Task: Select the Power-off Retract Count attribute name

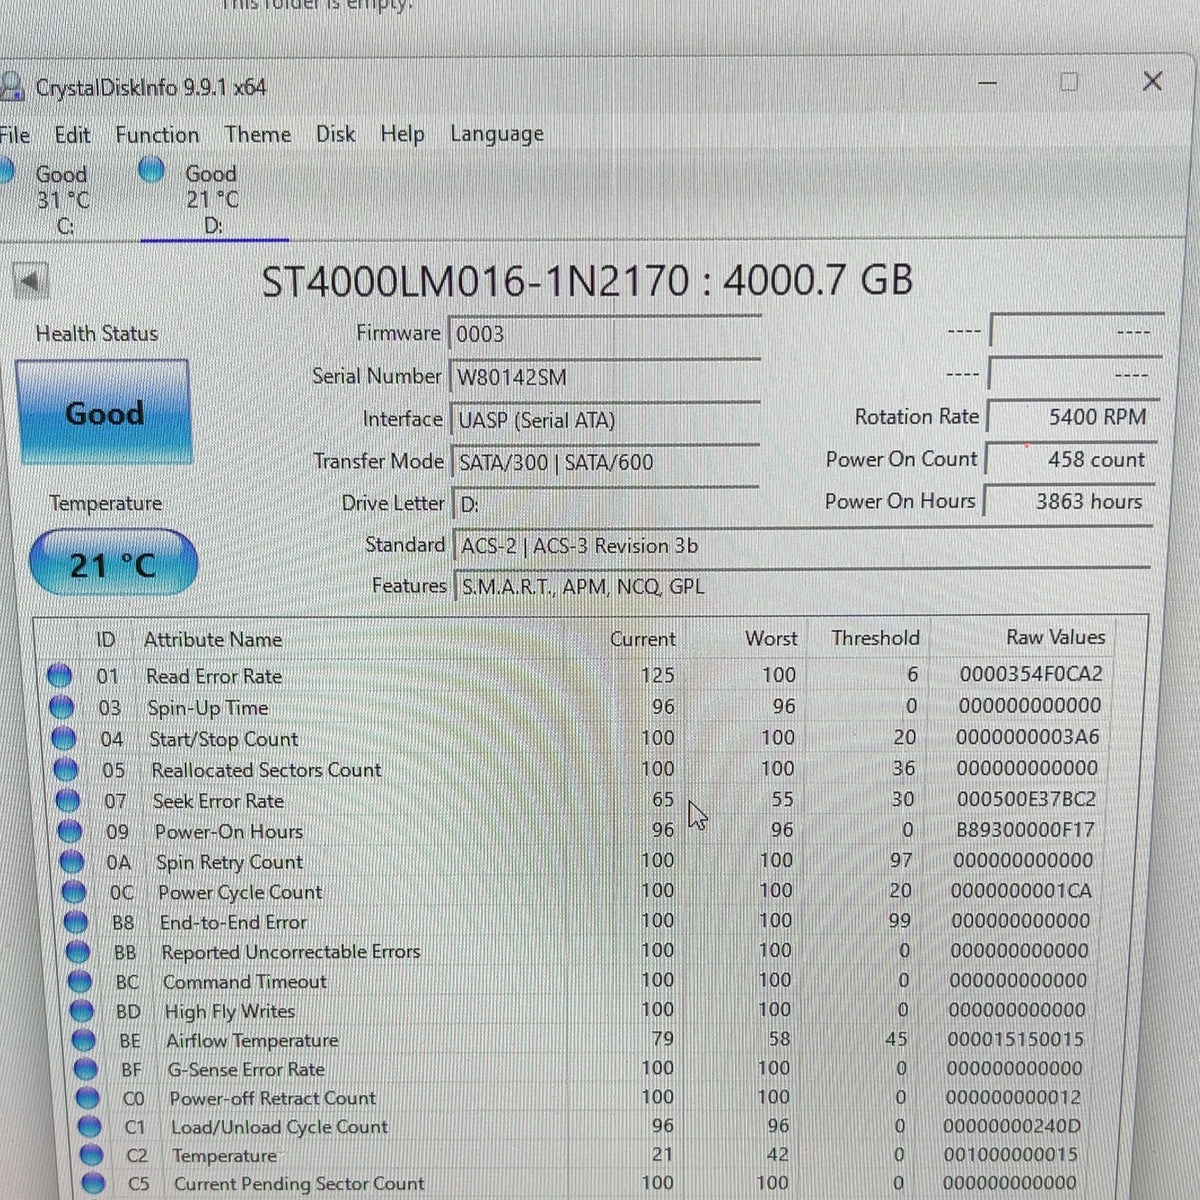Action: pyautogui.click(x=272, y=1098)
